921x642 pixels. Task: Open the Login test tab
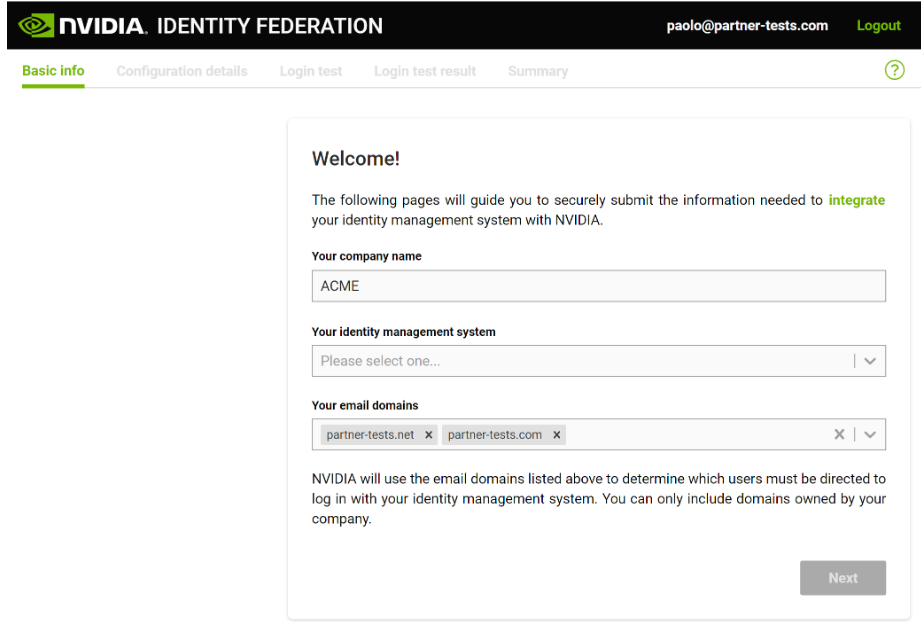click(311, 71)
